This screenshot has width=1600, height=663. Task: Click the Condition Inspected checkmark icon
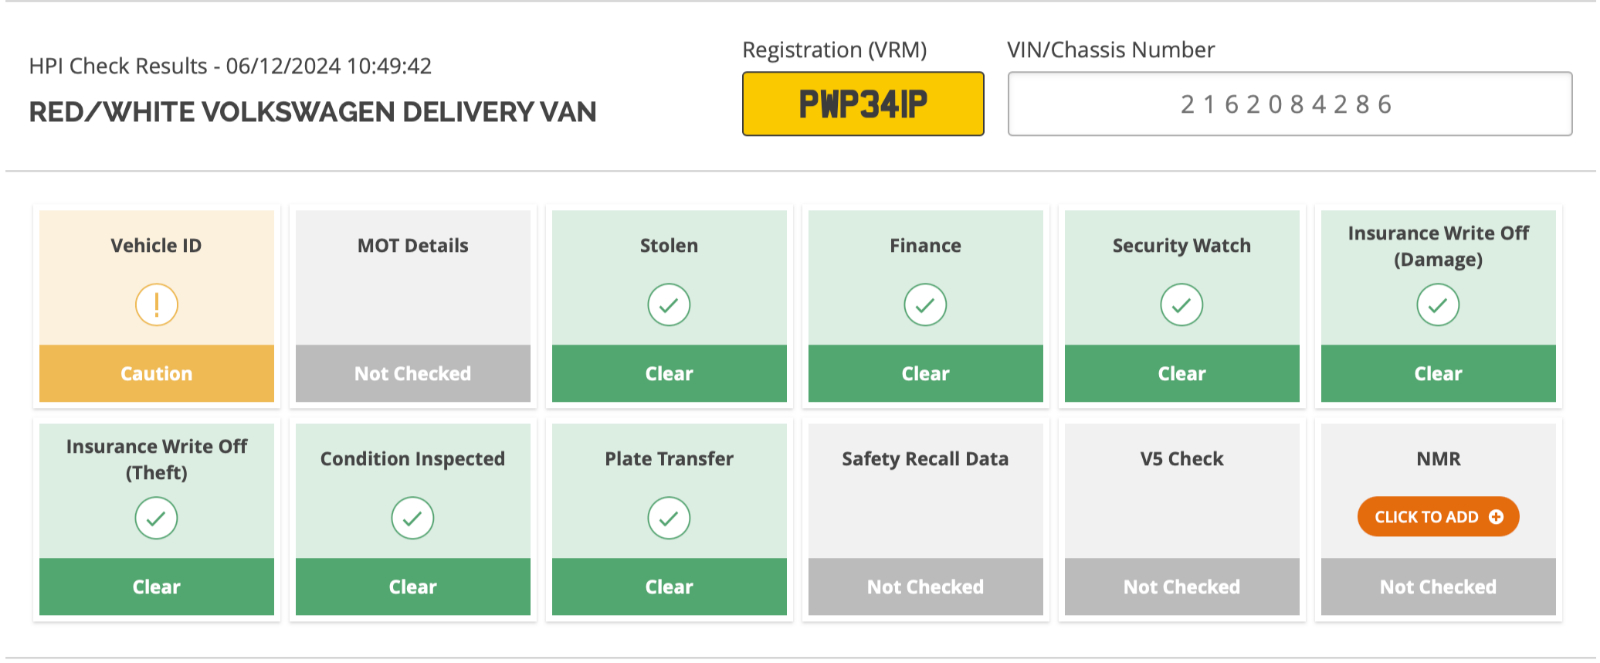pyautogui.click(x=413, y=518)
